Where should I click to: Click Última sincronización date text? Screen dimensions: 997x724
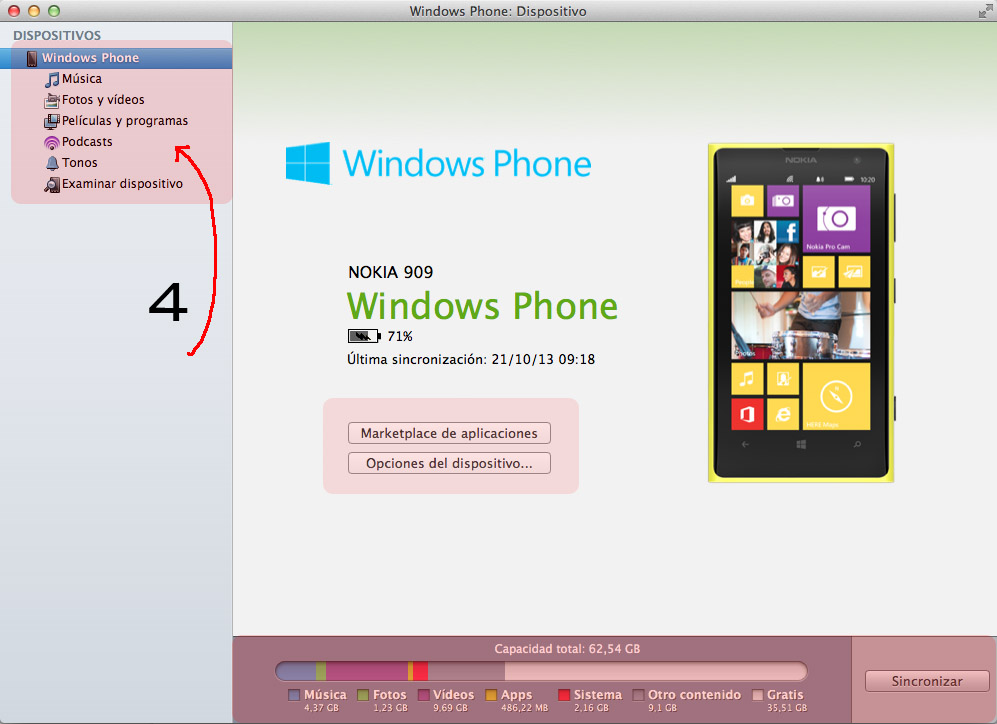tap(471, 359)
